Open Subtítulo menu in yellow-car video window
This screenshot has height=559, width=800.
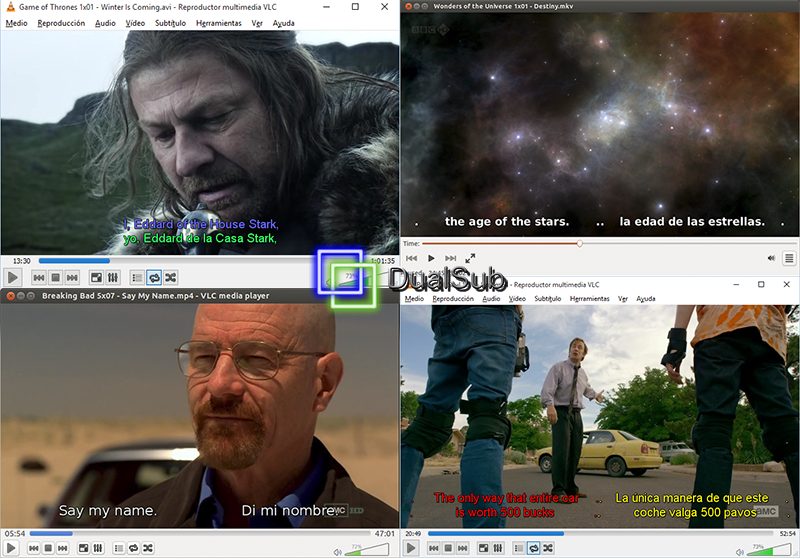click(547, 299)
